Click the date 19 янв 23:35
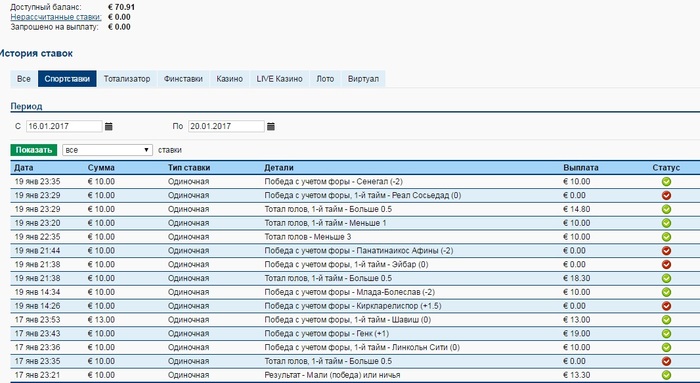The image size is (700, 383). [37, 182]
